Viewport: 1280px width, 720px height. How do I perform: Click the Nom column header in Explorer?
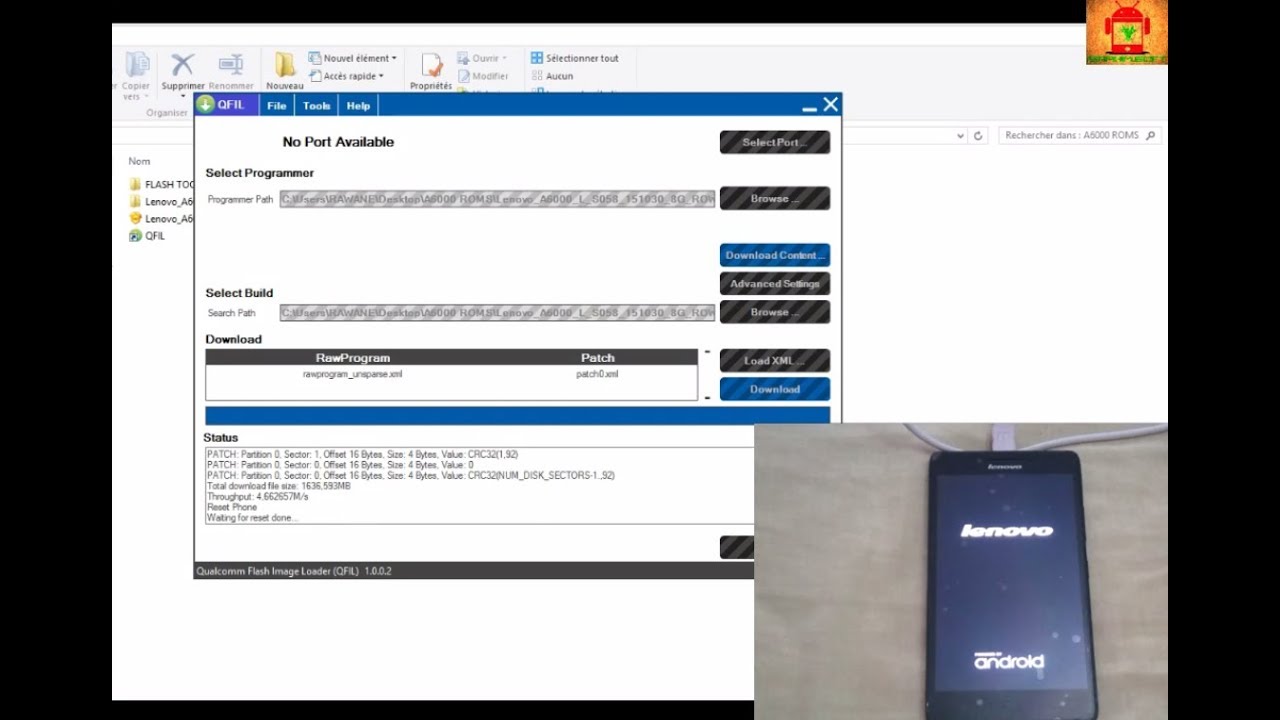click(x=139, y=161)
